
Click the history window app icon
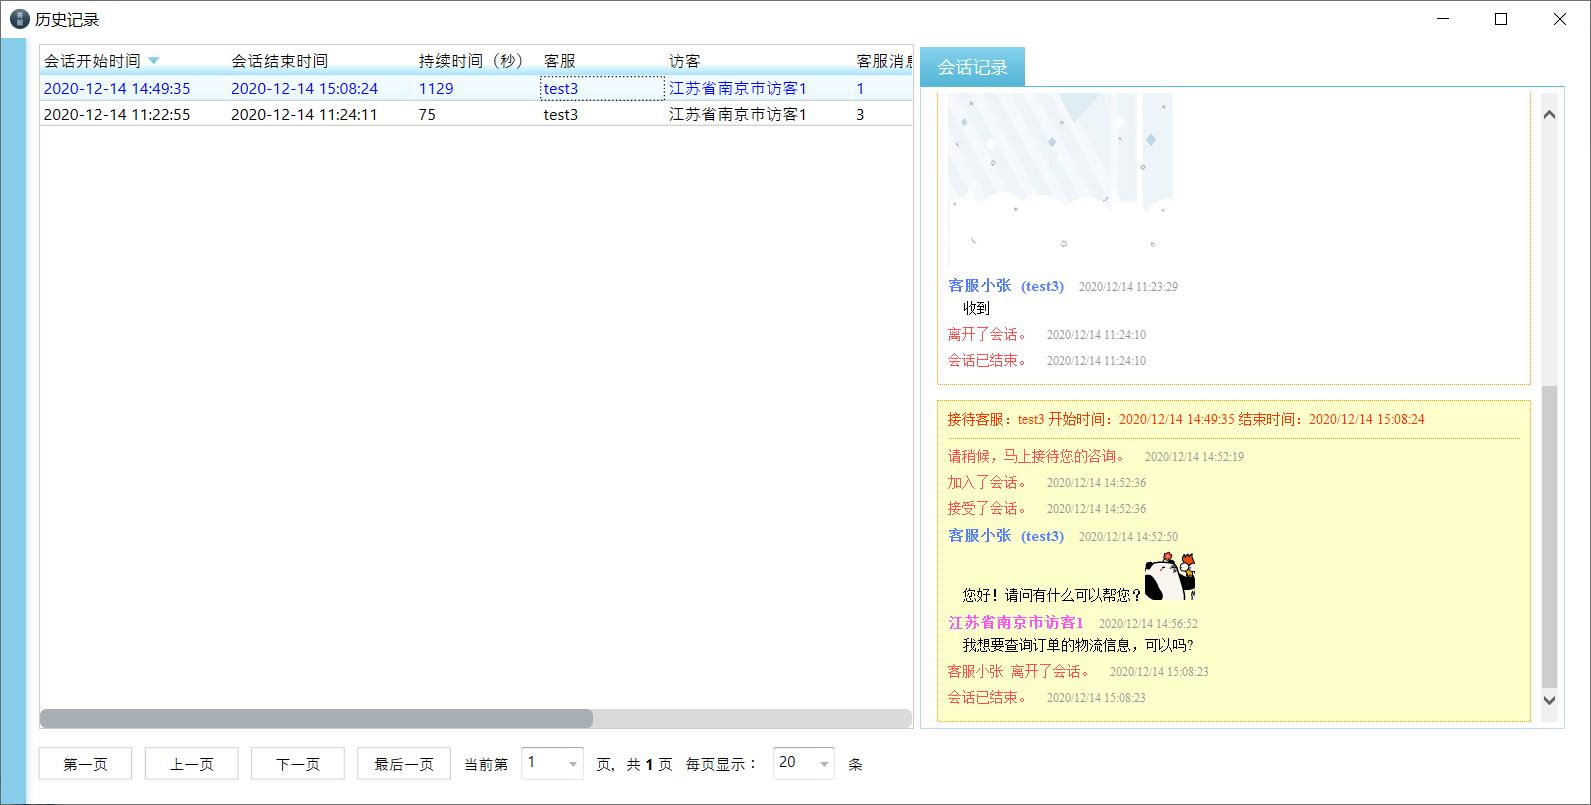pyautogui.click(x=19, y=19)
